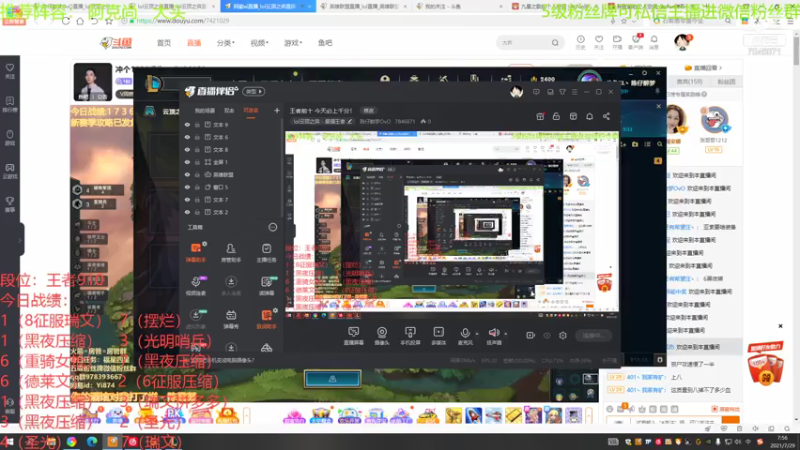Expand the speaker options arrow
The height and width of the screenshot is (450, 800).
[x=506, y=334]
